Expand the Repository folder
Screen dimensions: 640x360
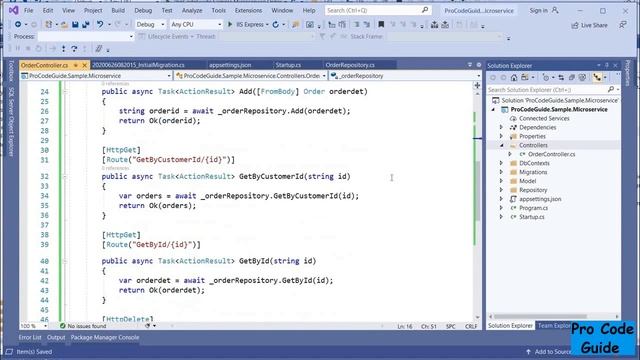[x=501, y=190]
